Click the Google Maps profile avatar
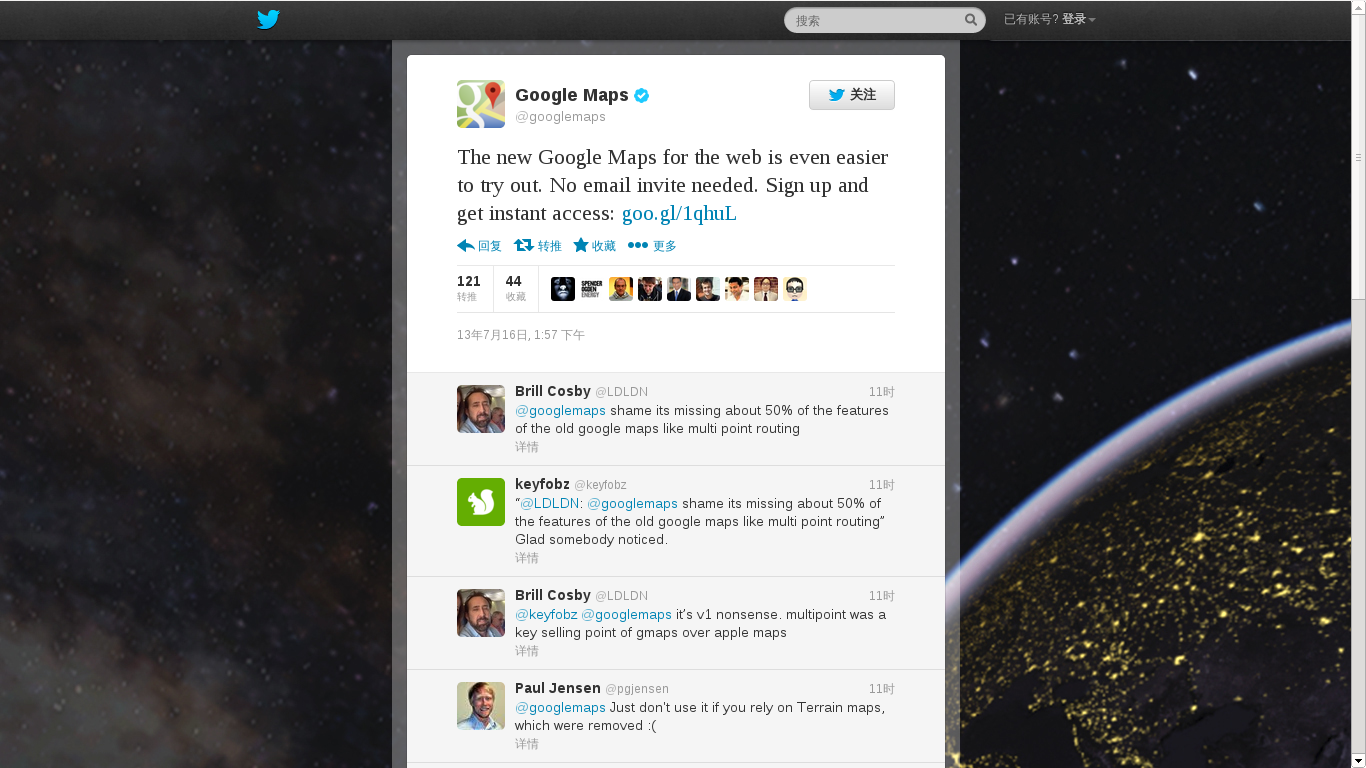Screen dimensions: 1366x768 (481, 103)
